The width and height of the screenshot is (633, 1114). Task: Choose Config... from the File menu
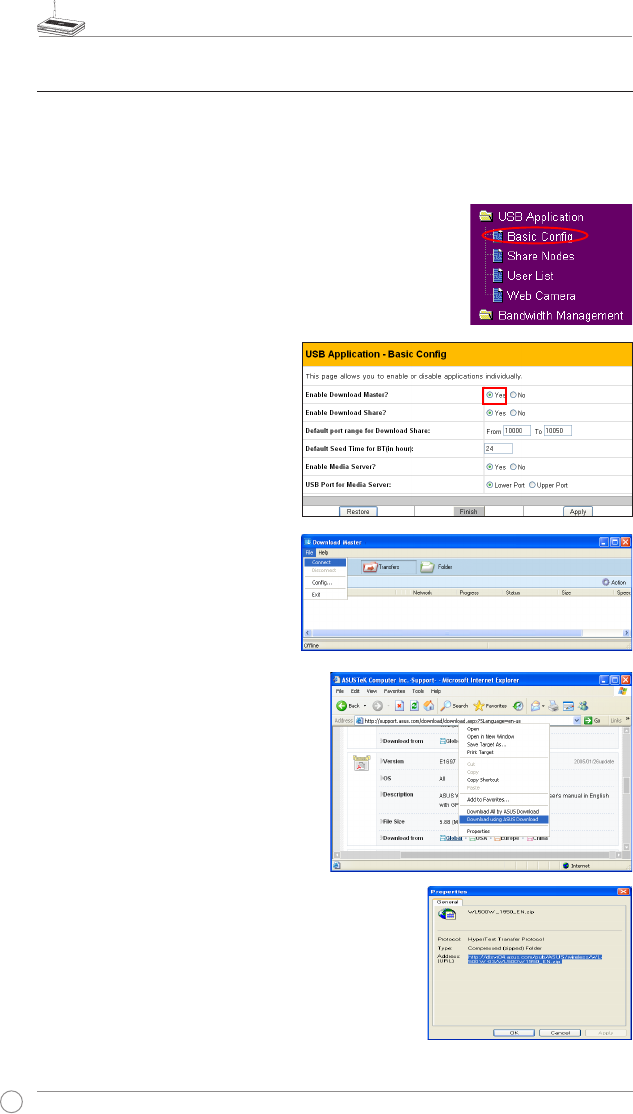click(325, 582)
